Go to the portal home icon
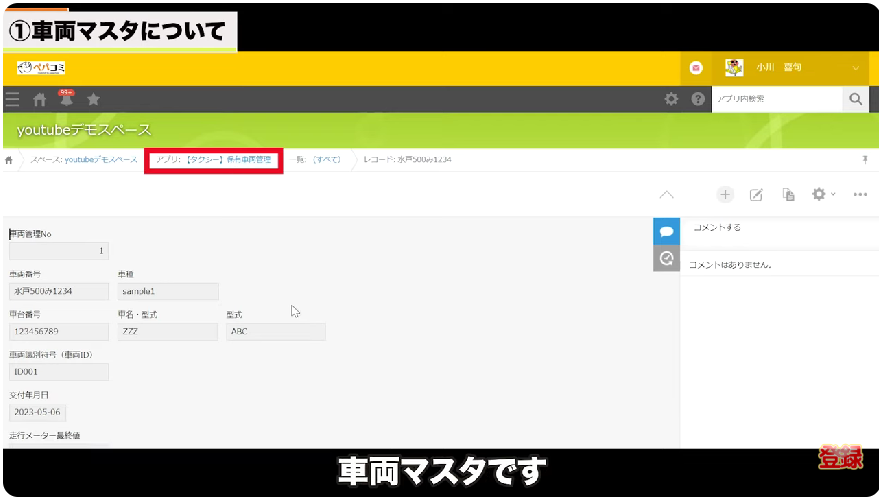This screenshot has width=879, height=498. [x=40, y=99]
